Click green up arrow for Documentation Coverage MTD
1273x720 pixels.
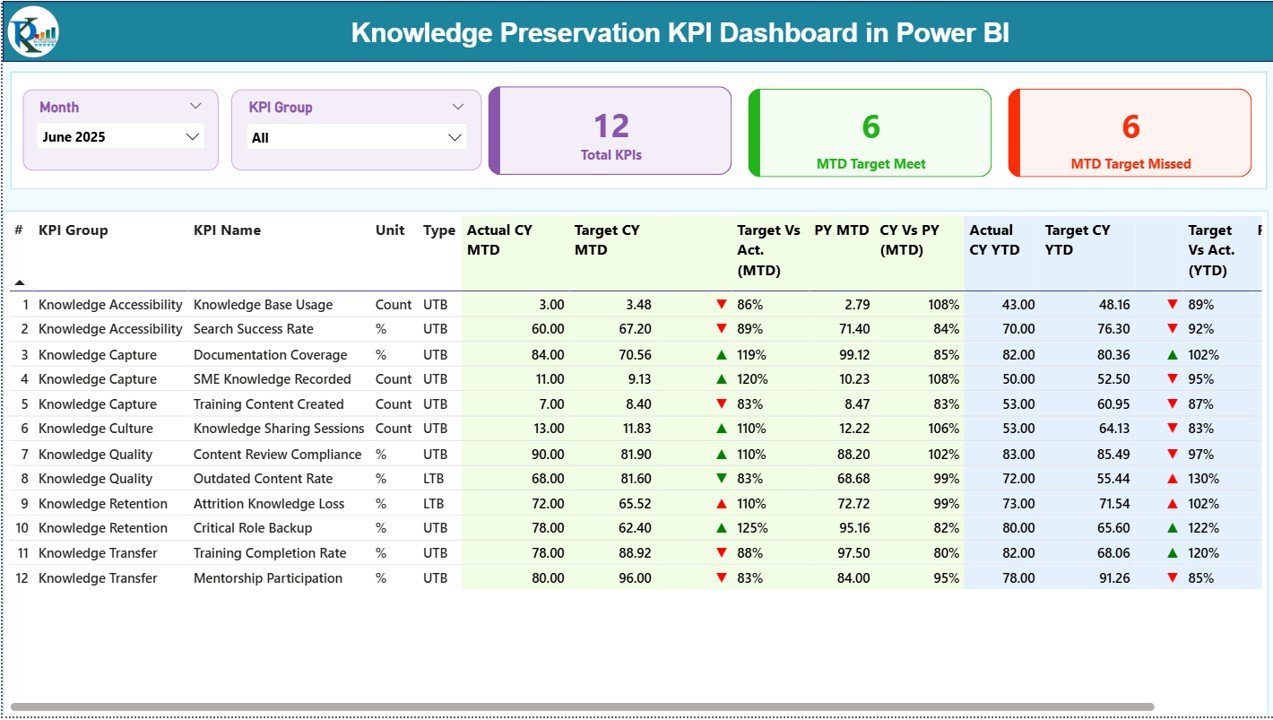(721, 354)
